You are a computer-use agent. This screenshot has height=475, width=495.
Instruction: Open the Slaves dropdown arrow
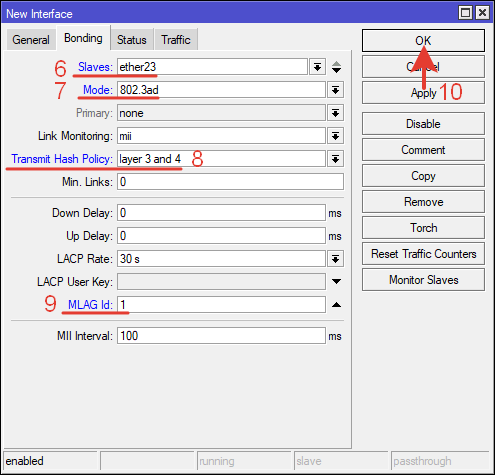317,67
